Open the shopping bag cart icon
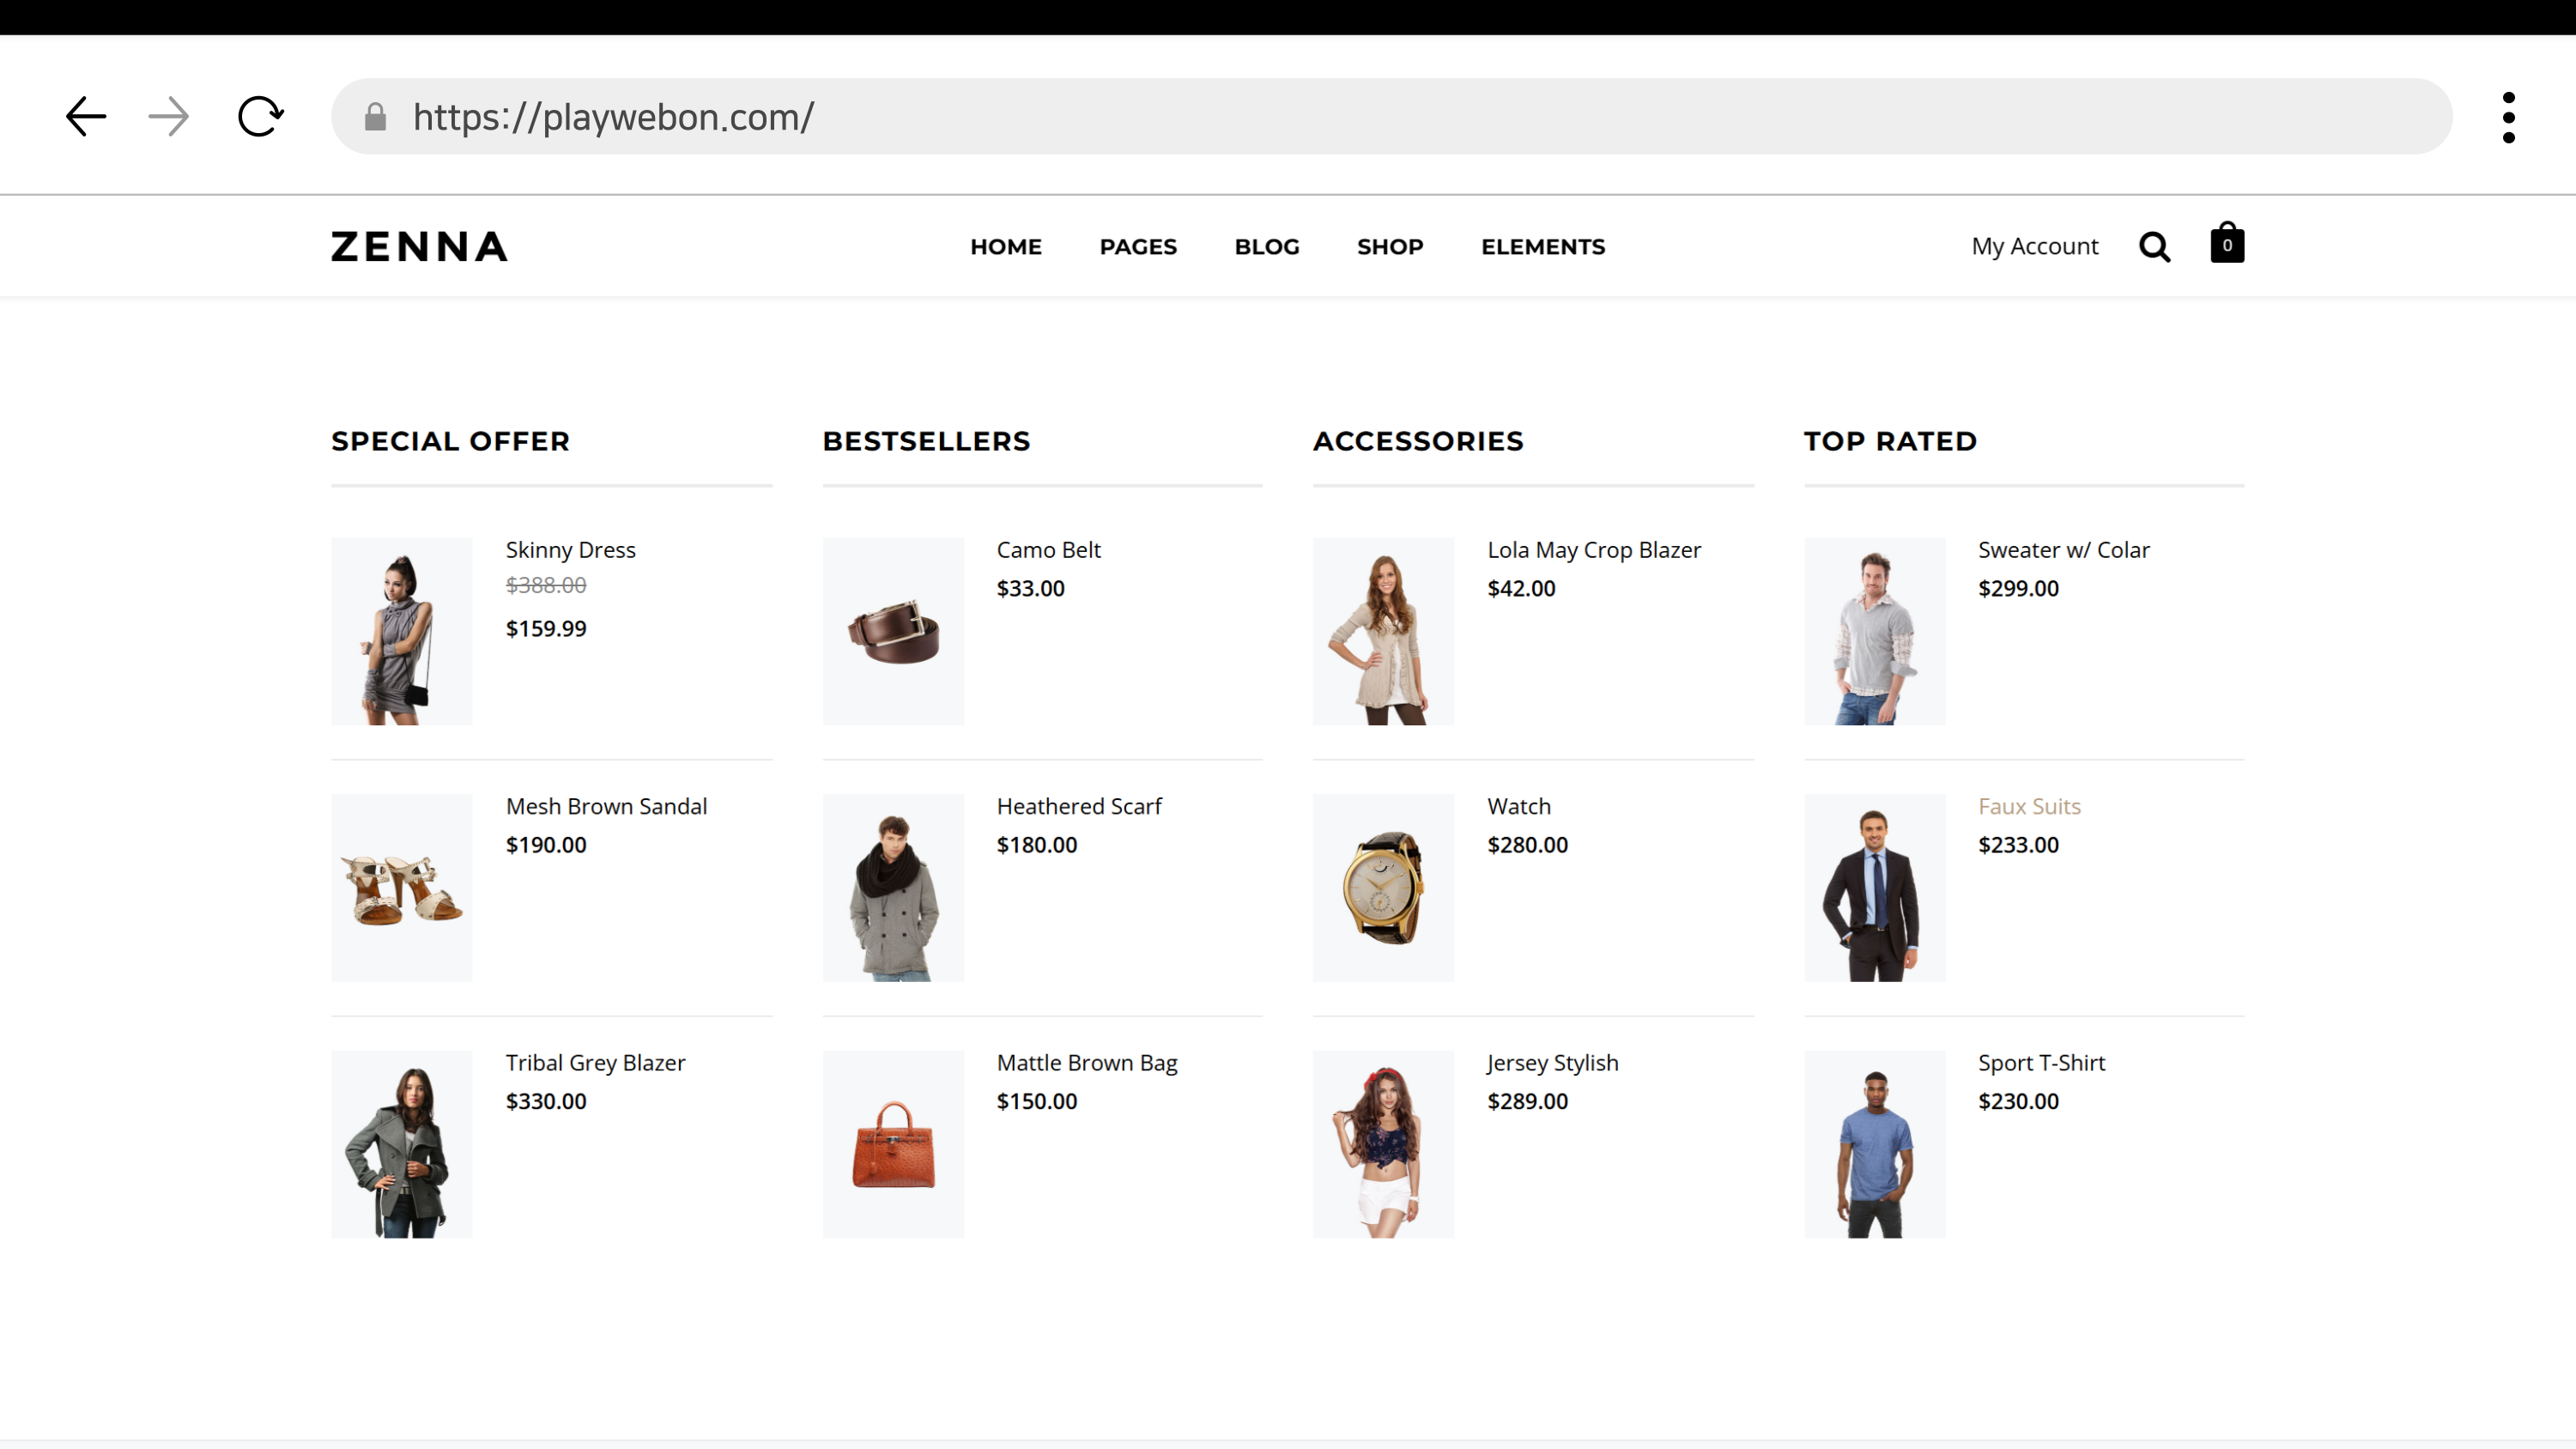This screenshot has width=2576, height=1449. coord(2226,244)
